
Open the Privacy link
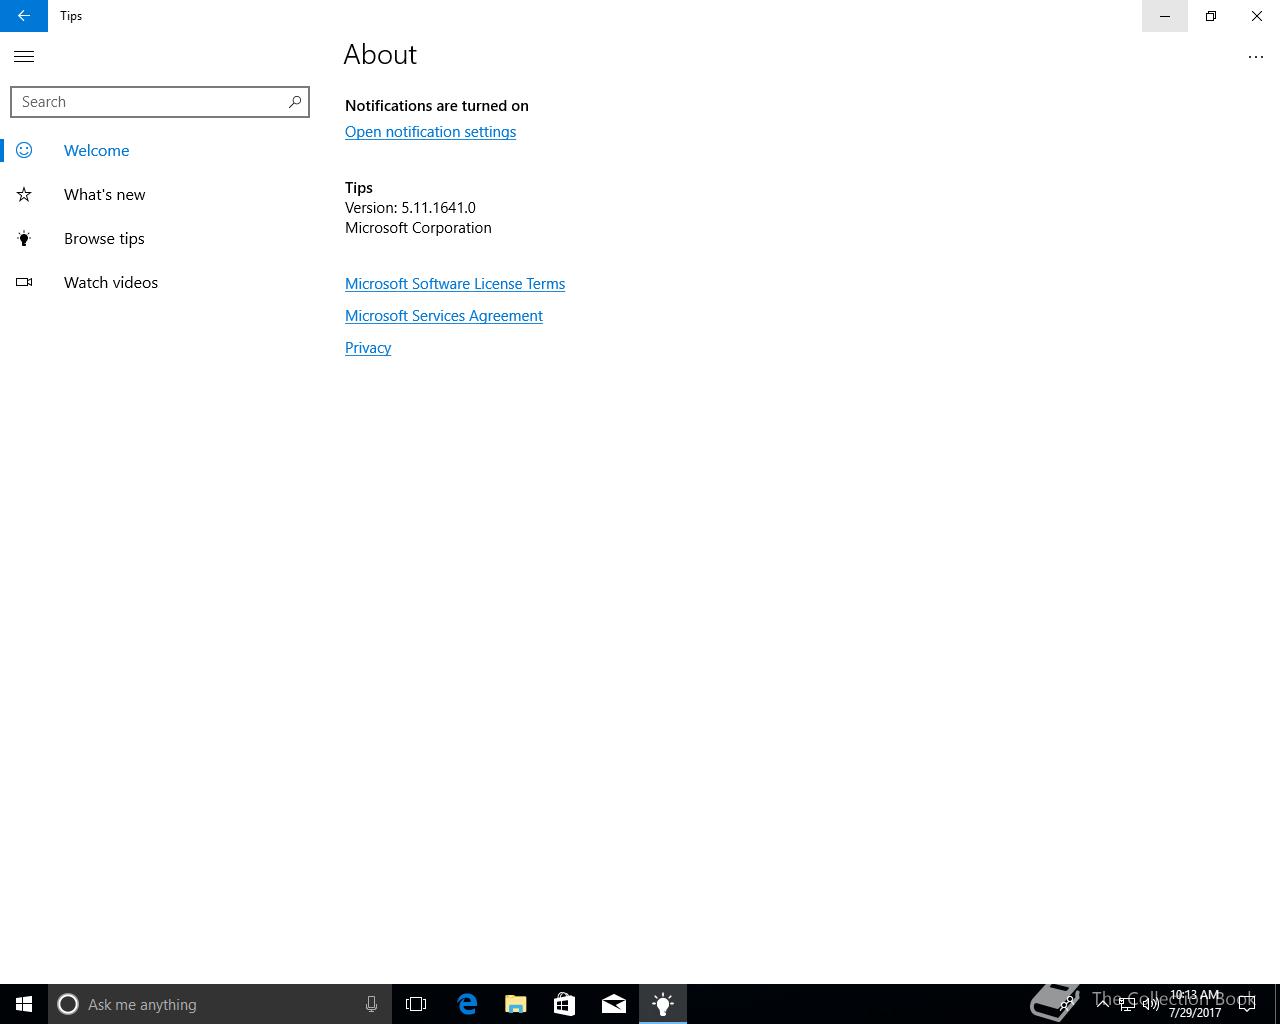tap(368, 348)
